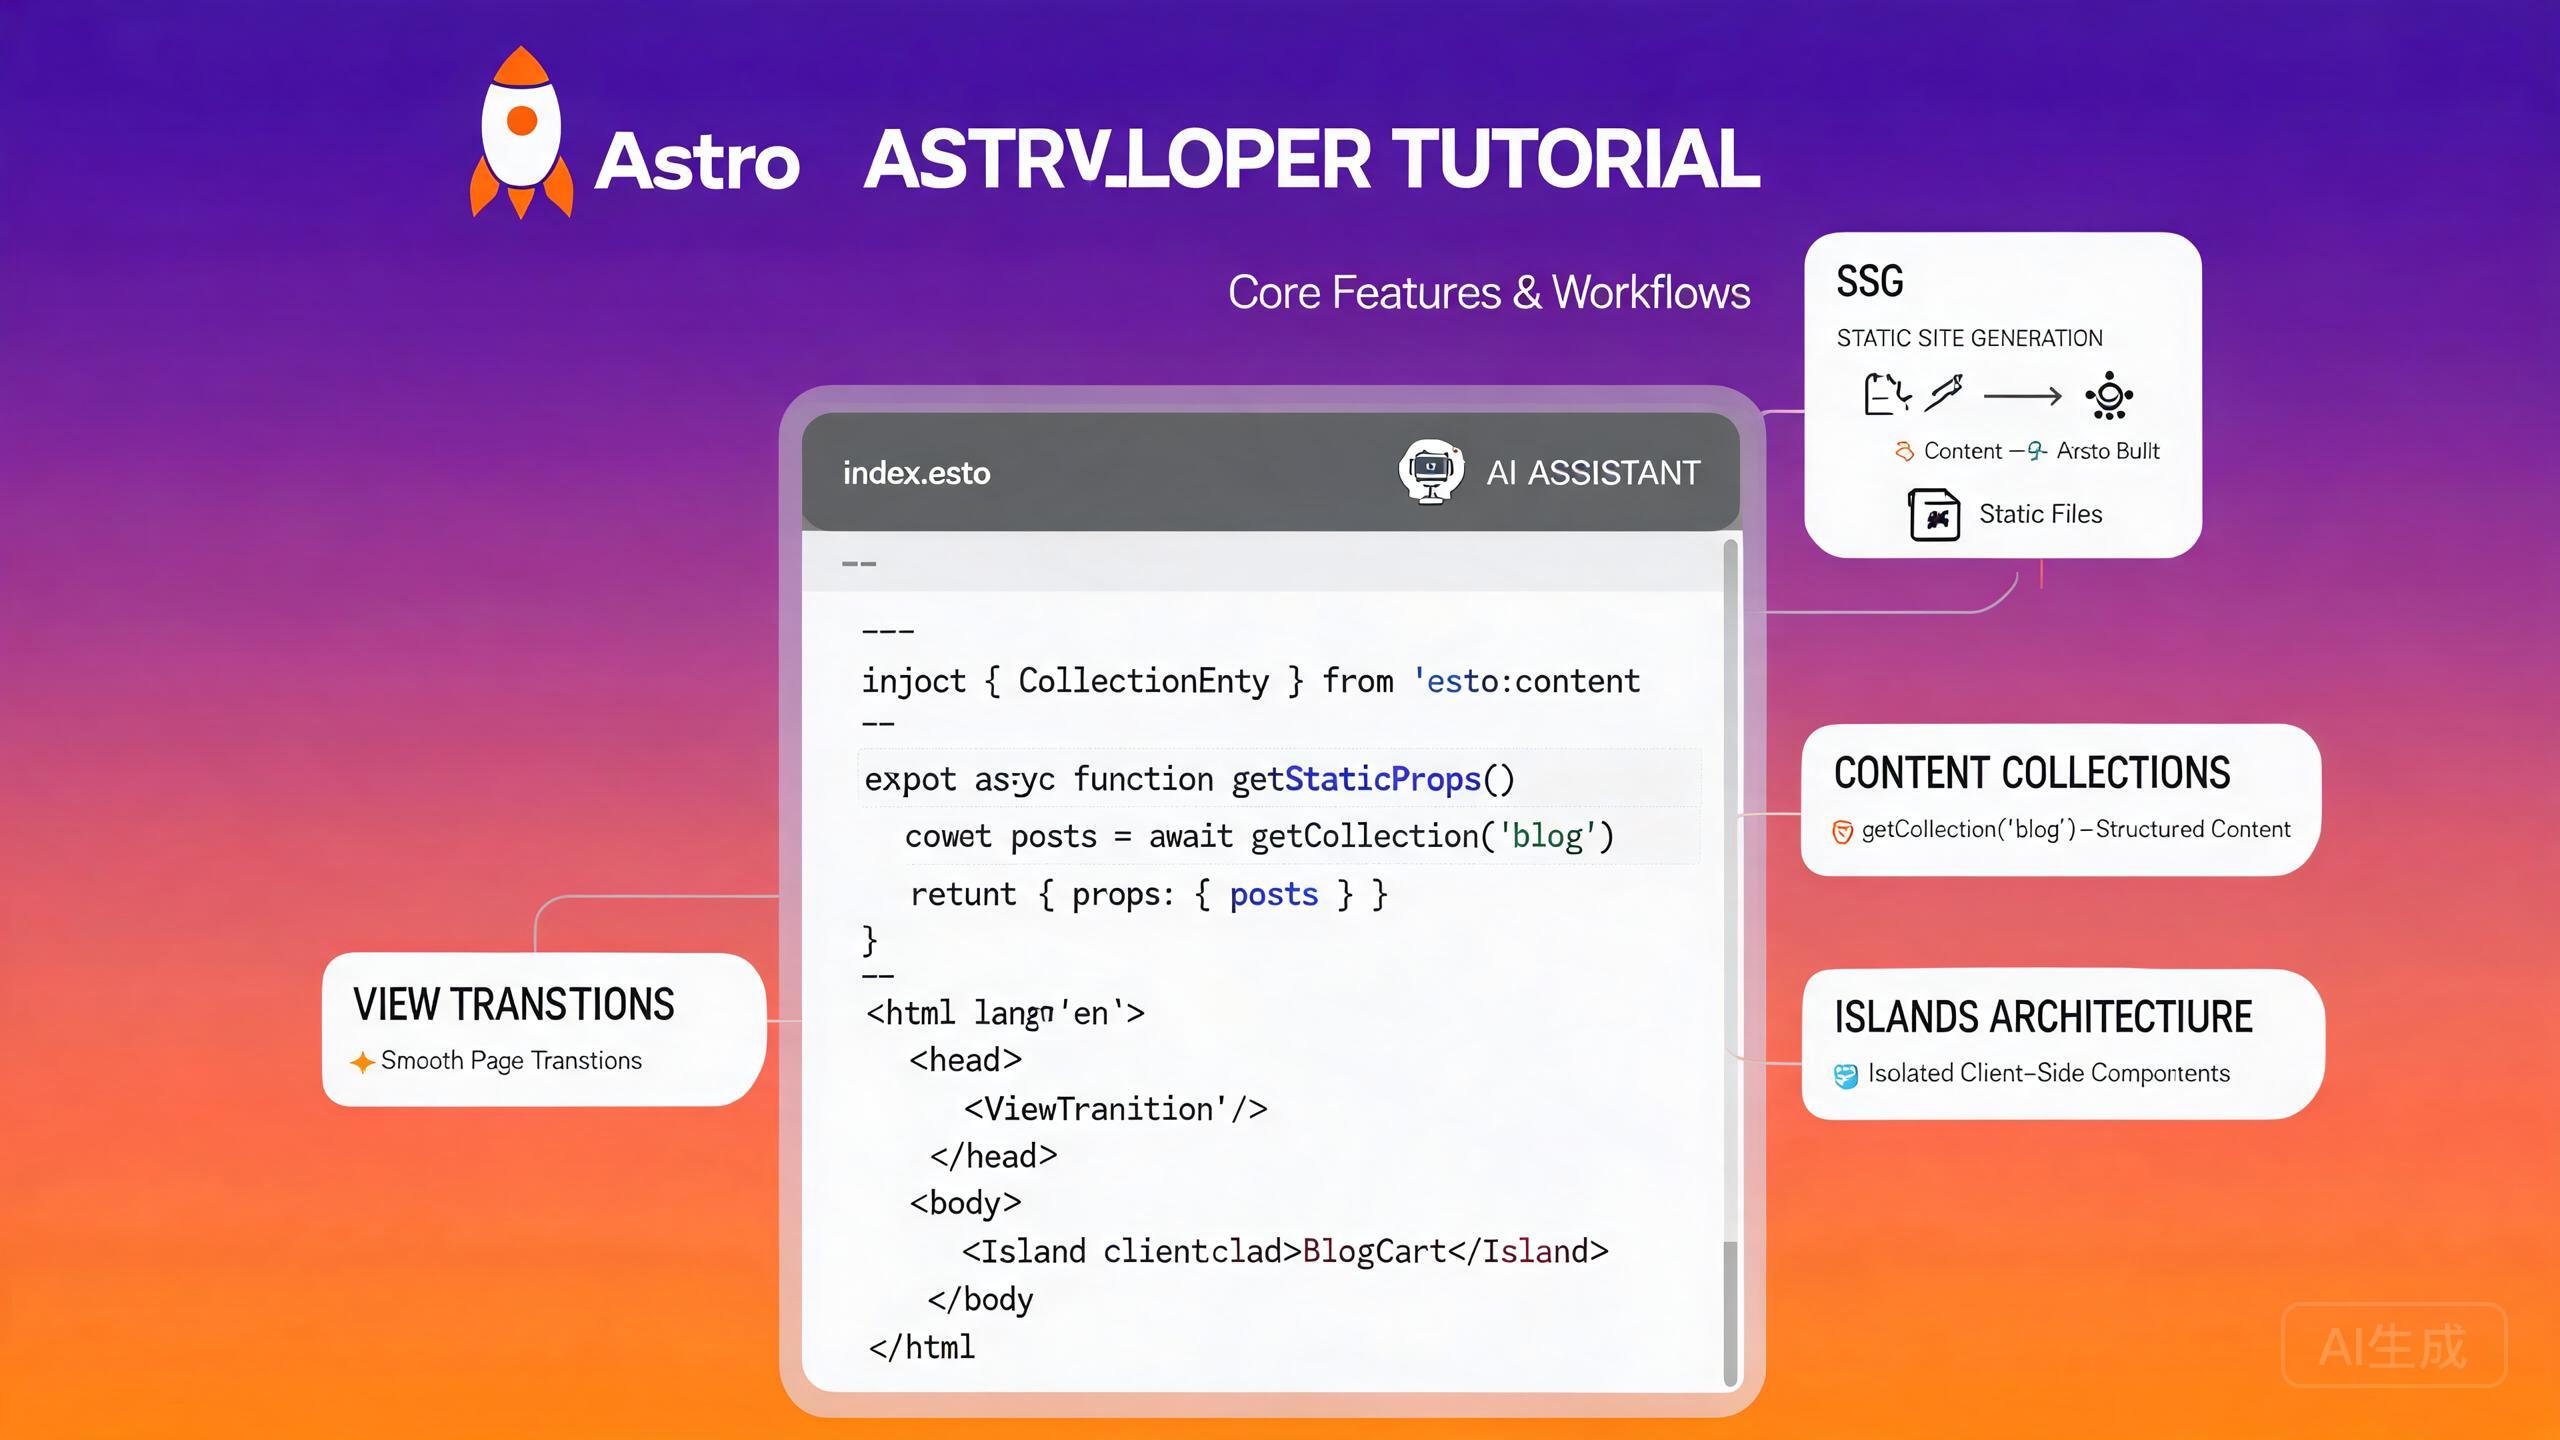Click the arrow icon in SSG card
The width and height of the screenshot is (2560, 1440).
(2022, 396)
